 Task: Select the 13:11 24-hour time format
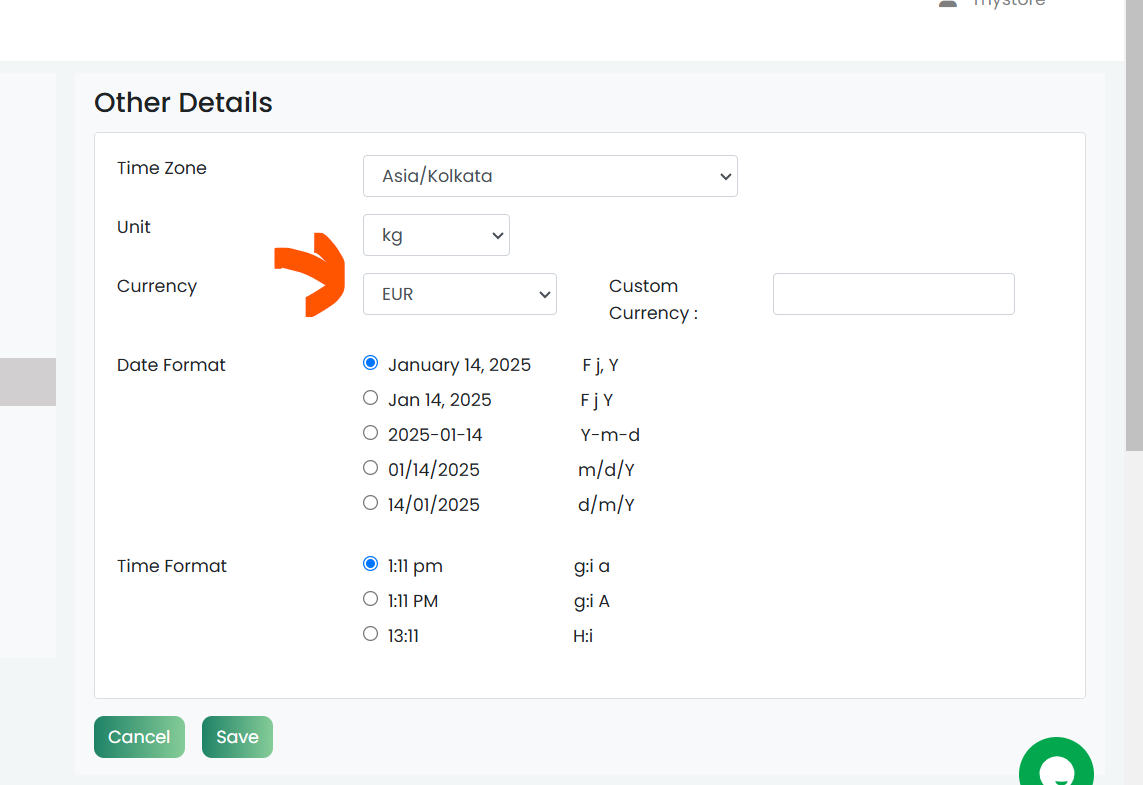[x=370, y=634]
